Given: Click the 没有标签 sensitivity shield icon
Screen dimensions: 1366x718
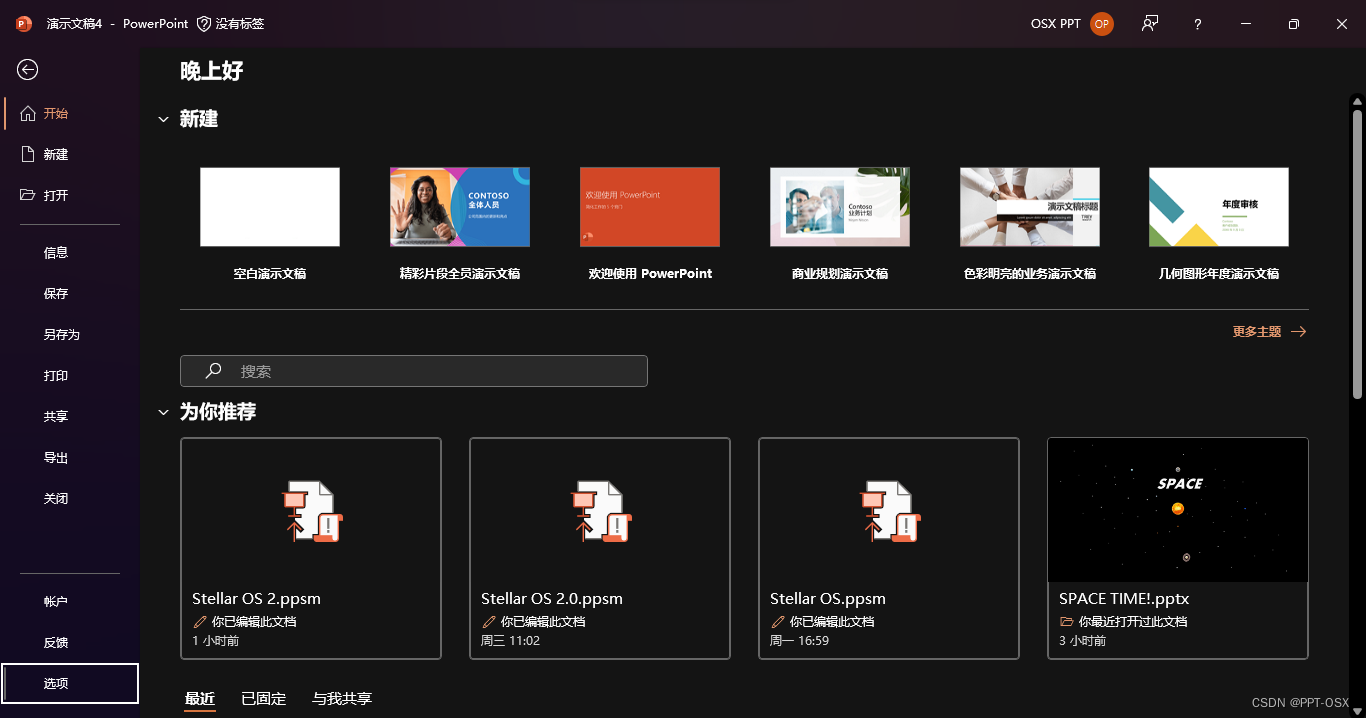Looking at the screenshot, I should coord(204,23).
